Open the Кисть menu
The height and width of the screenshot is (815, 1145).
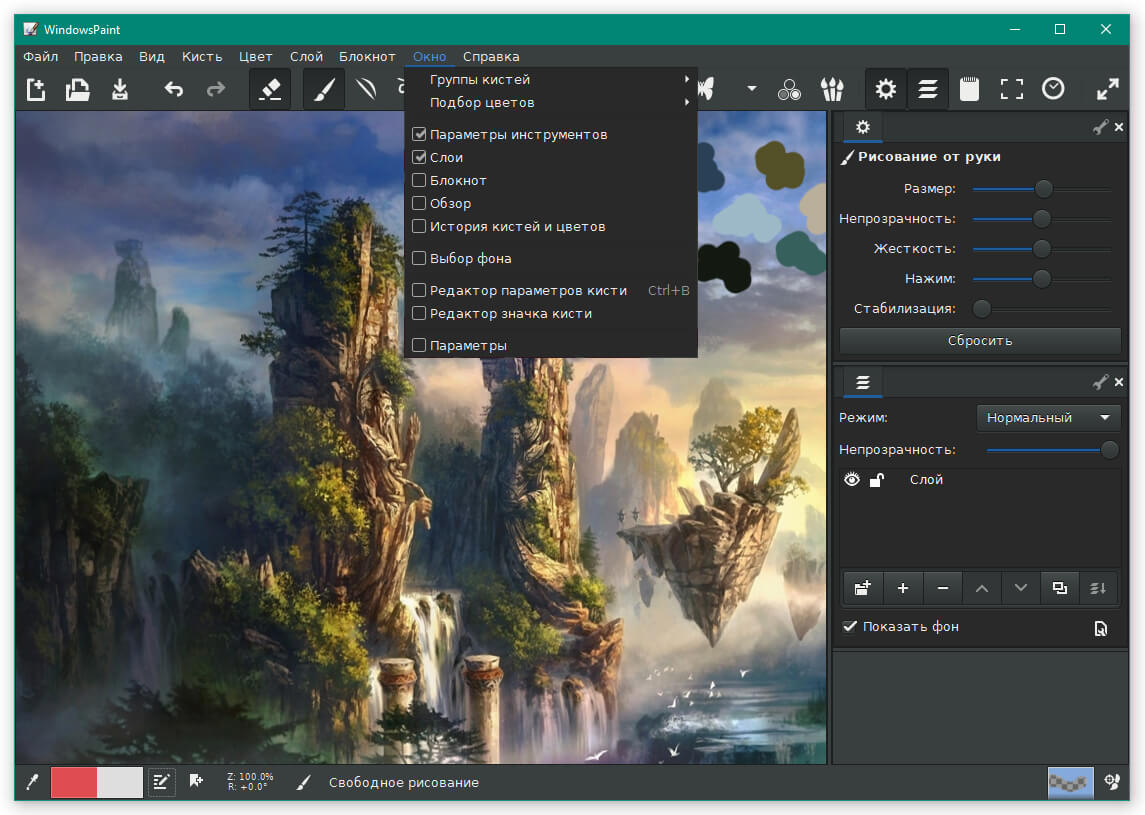pos(202,56)
